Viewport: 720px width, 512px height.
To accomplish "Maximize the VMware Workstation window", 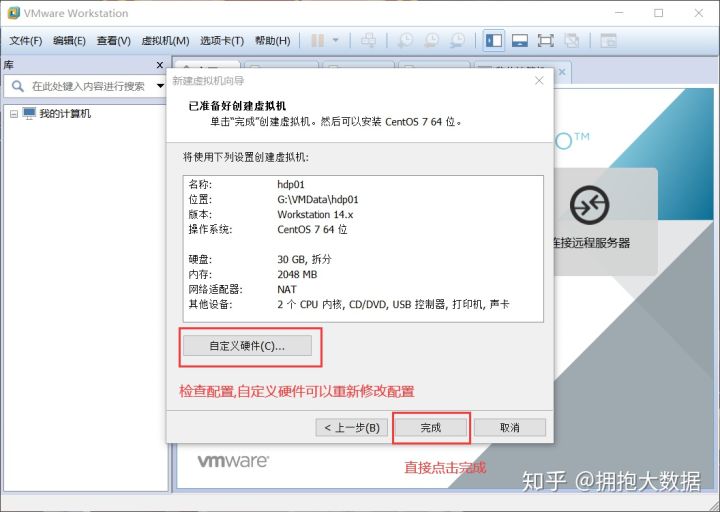I will point(658,13).
